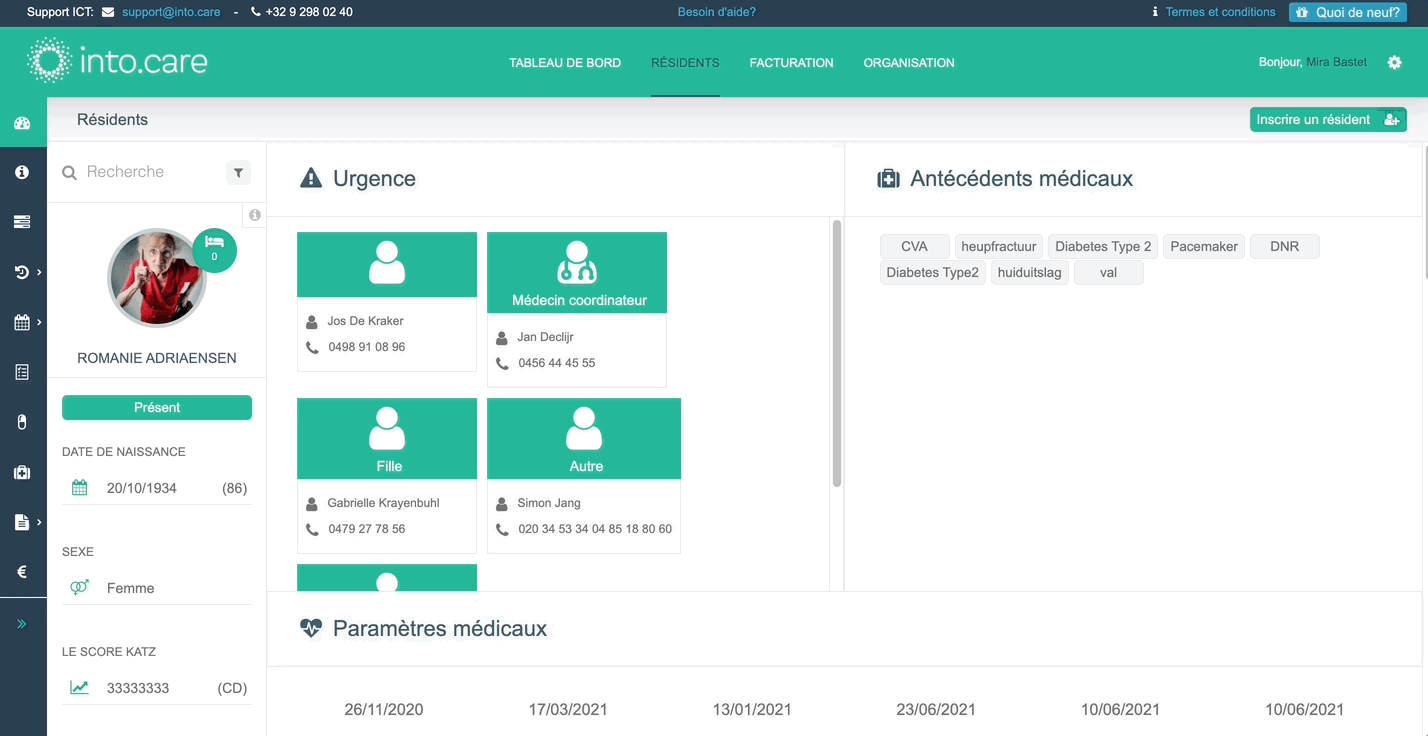Open the dashboard gauge sidebar icon

pyautogui.click(x=22, y=124)
